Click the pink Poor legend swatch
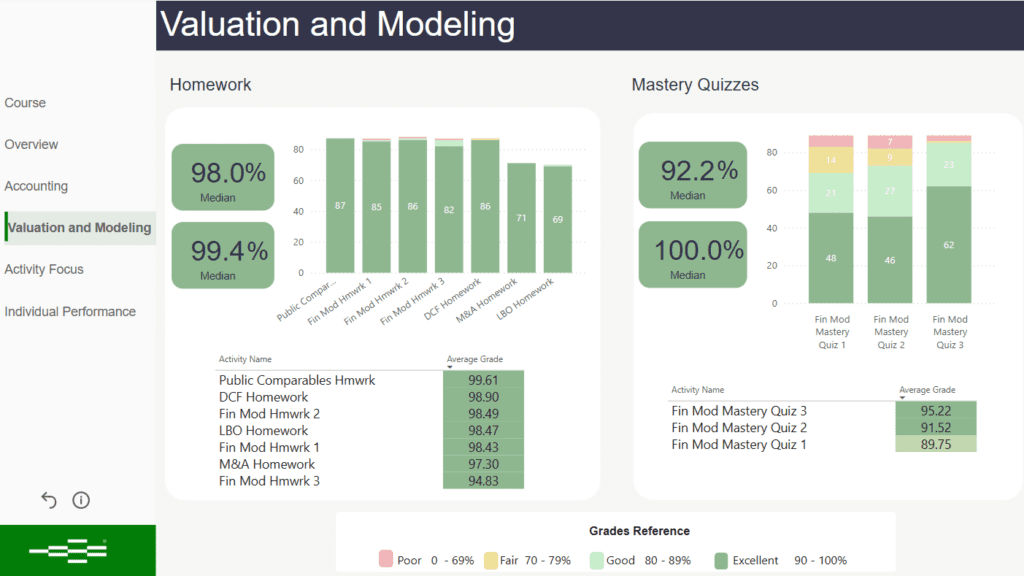Screen dimensions: 1024x576 386,560
